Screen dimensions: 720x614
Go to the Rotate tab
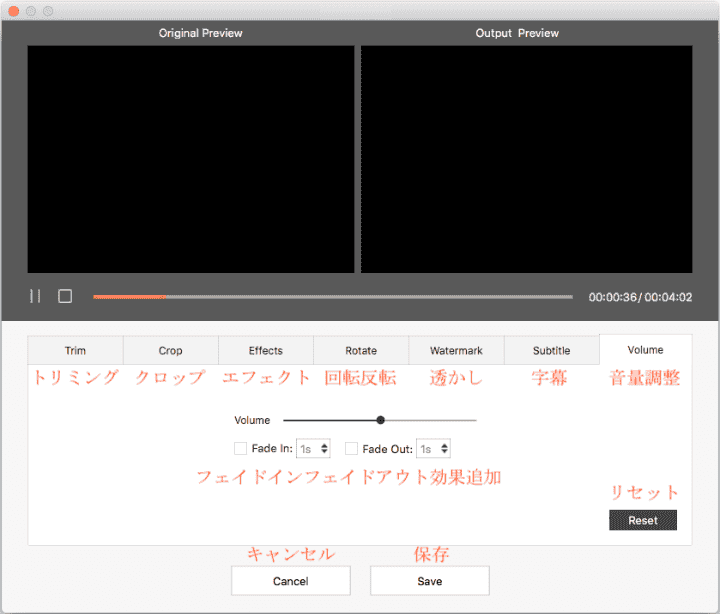pos(361,350)
